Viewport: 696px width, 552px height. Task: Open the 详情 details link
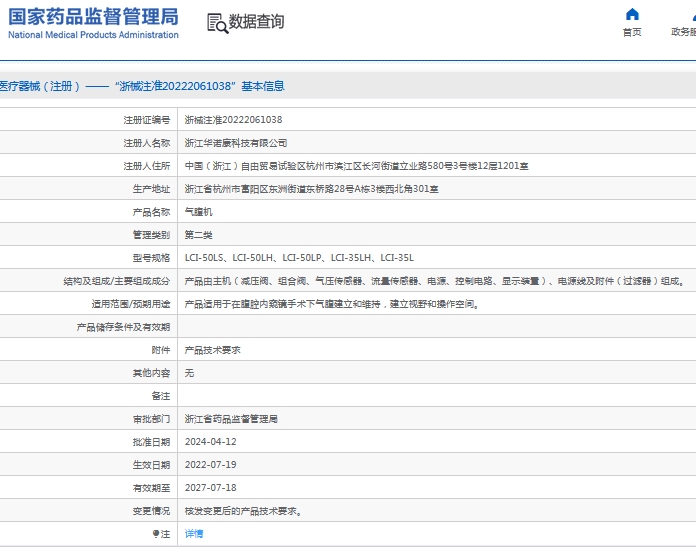click(194, 534)
